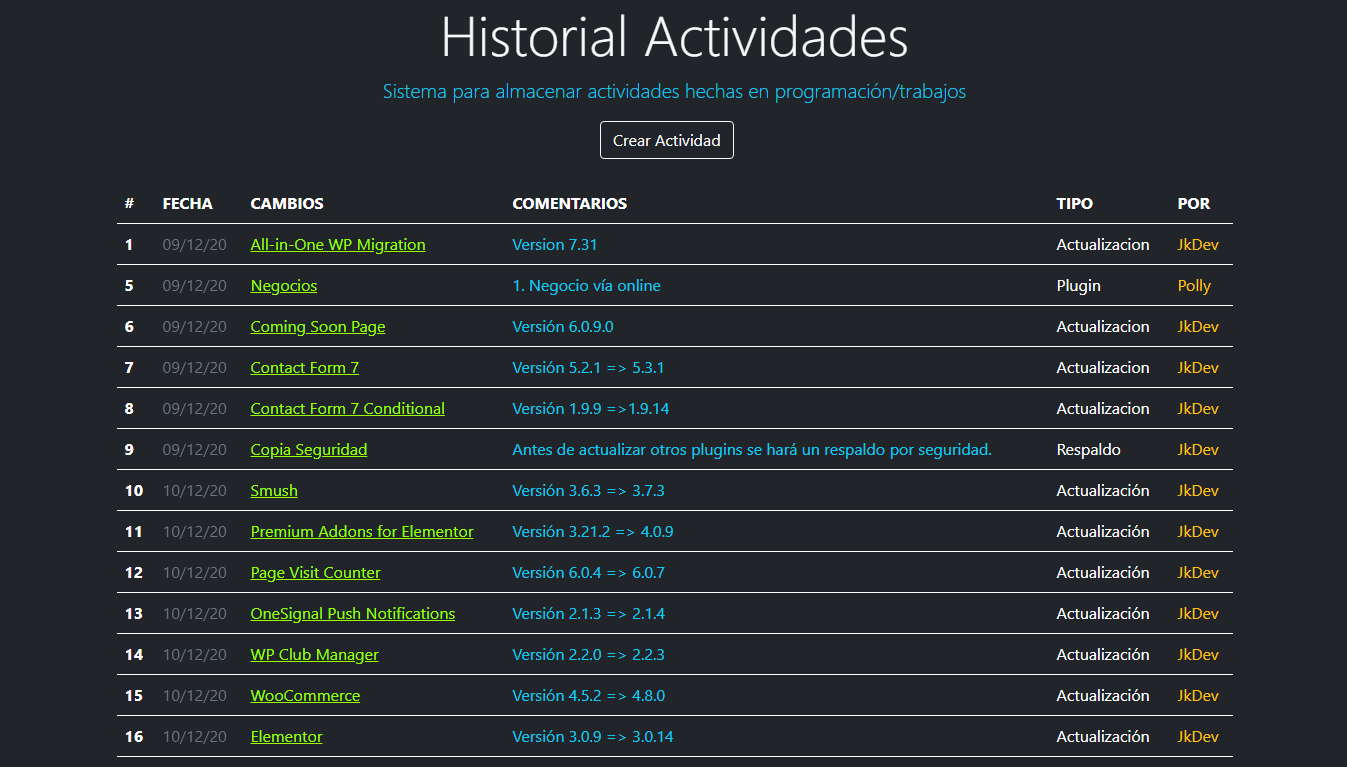Open the Contact Form 7 Conditional link

[348, 409]
